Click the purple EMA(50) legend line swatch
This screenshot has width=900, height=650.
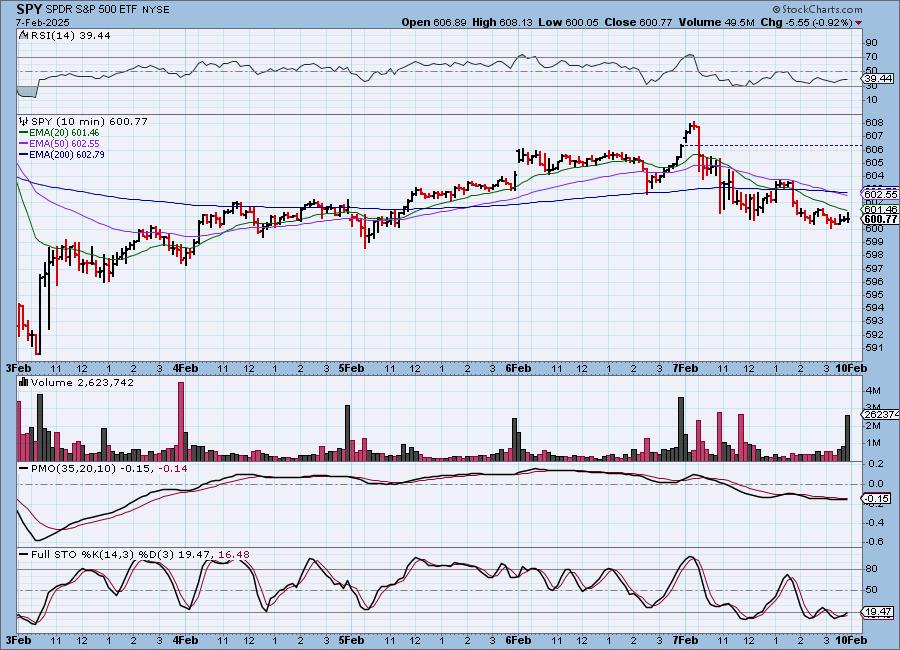coord(24,144)
